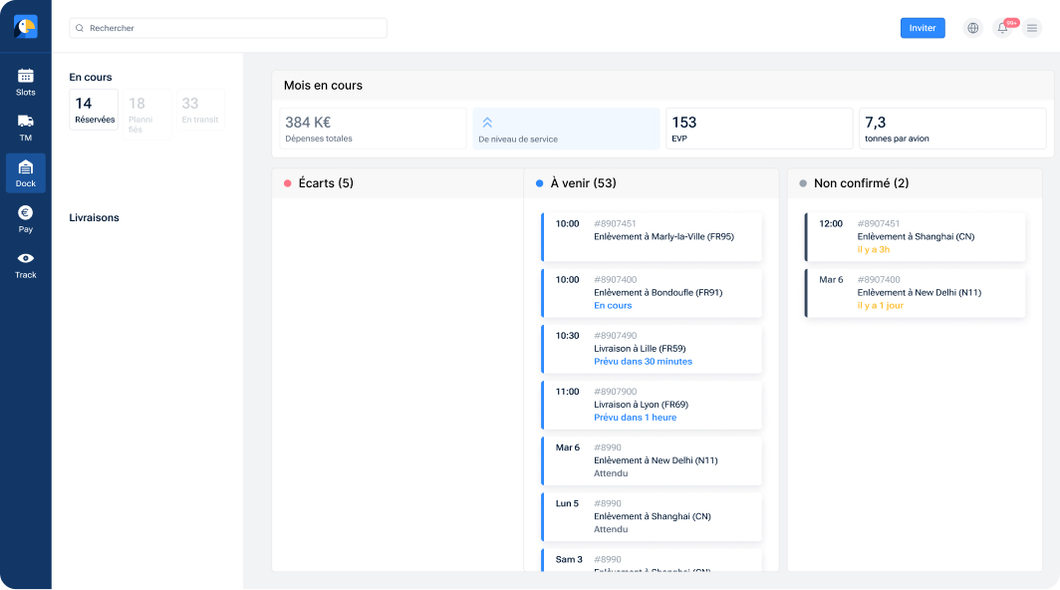
Task: Open the Pay euro section
Action: 26,220
